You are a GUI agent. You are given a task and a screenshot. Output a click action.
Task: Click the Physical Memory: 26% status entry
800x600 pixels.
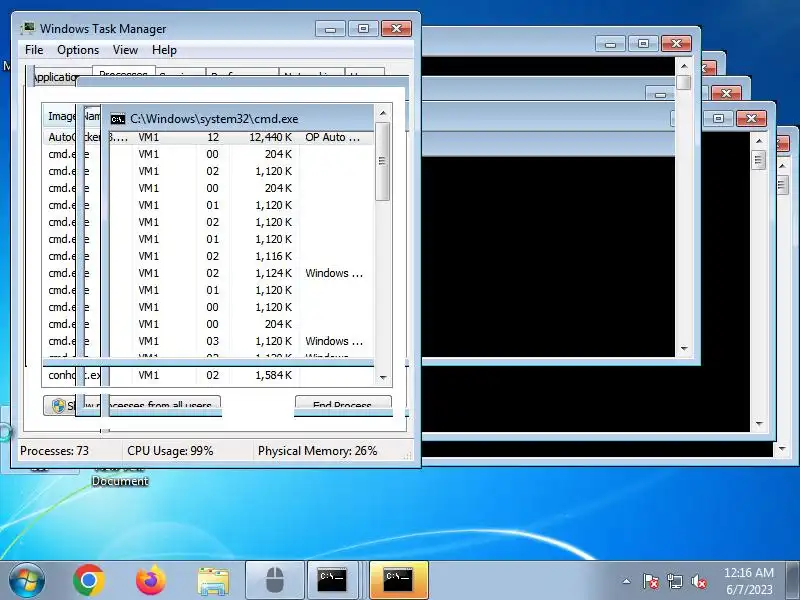pyautogui.click(x=317, y=451)
